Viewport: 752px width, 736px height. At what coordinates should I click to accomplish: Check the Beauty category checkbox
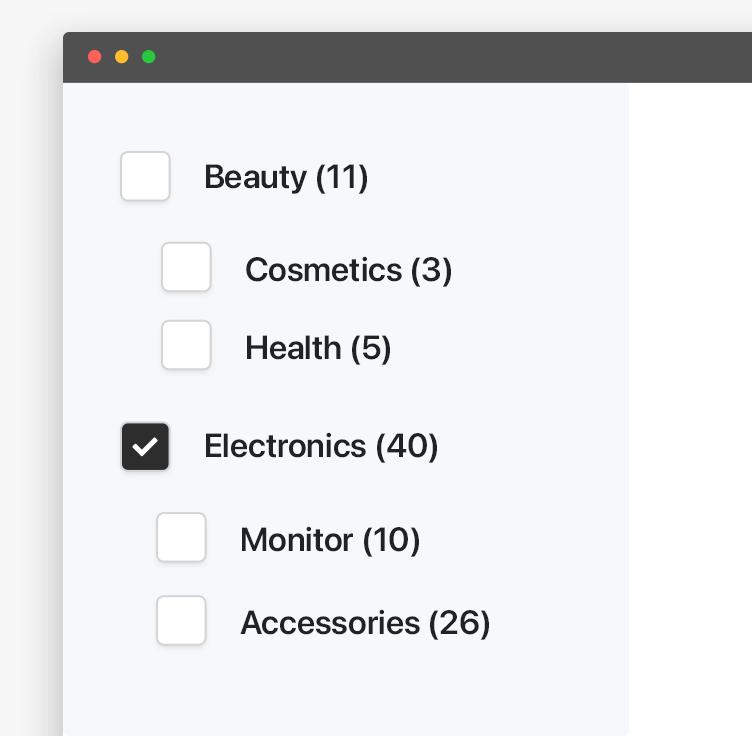(145, 176)
